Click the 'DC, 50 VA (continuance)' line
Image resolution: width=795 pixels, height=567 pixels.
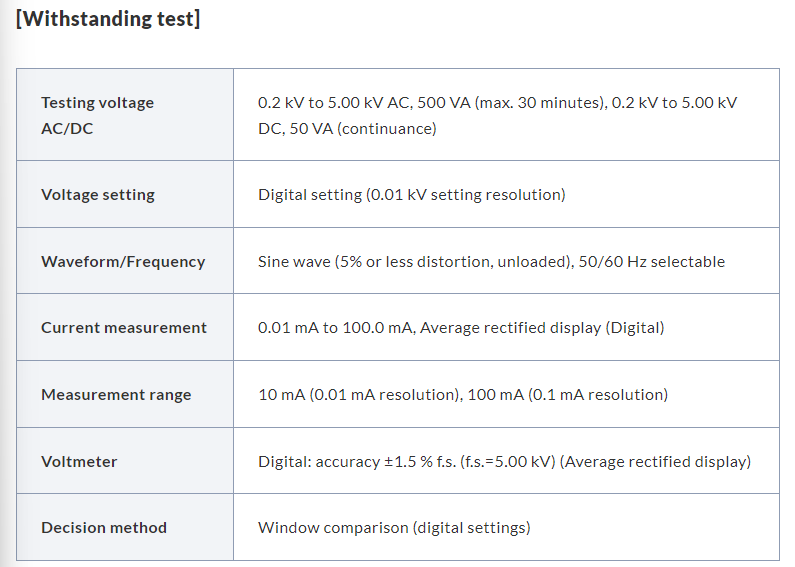(347, 129)
